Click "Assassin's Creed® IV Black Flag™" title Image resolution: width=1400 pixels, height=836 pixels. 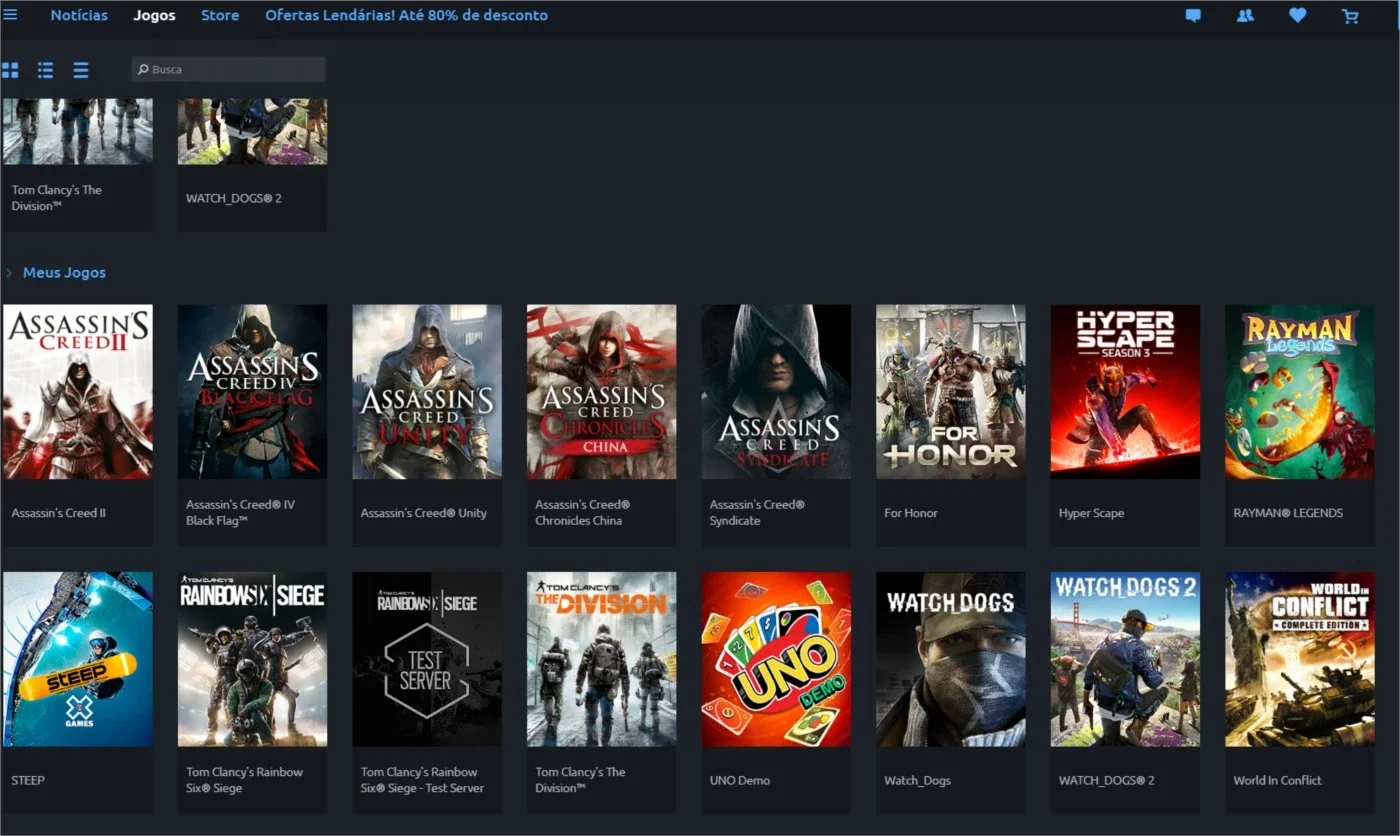(240, 513)
